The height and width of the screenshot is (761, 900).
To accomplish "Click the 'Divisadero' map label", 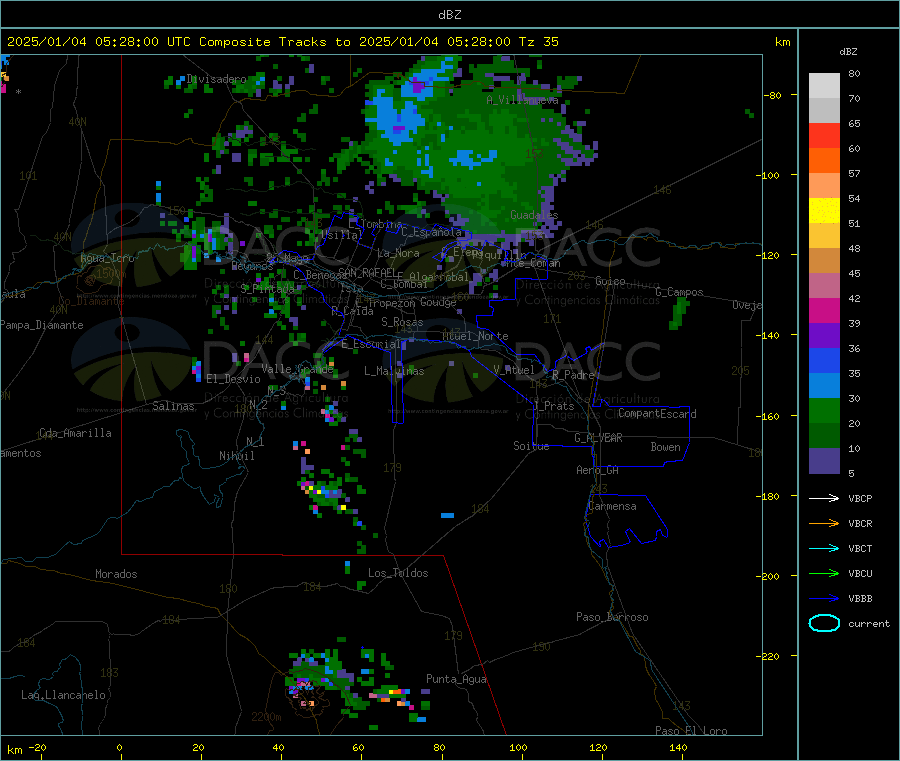I will click(x=216, y=79).
